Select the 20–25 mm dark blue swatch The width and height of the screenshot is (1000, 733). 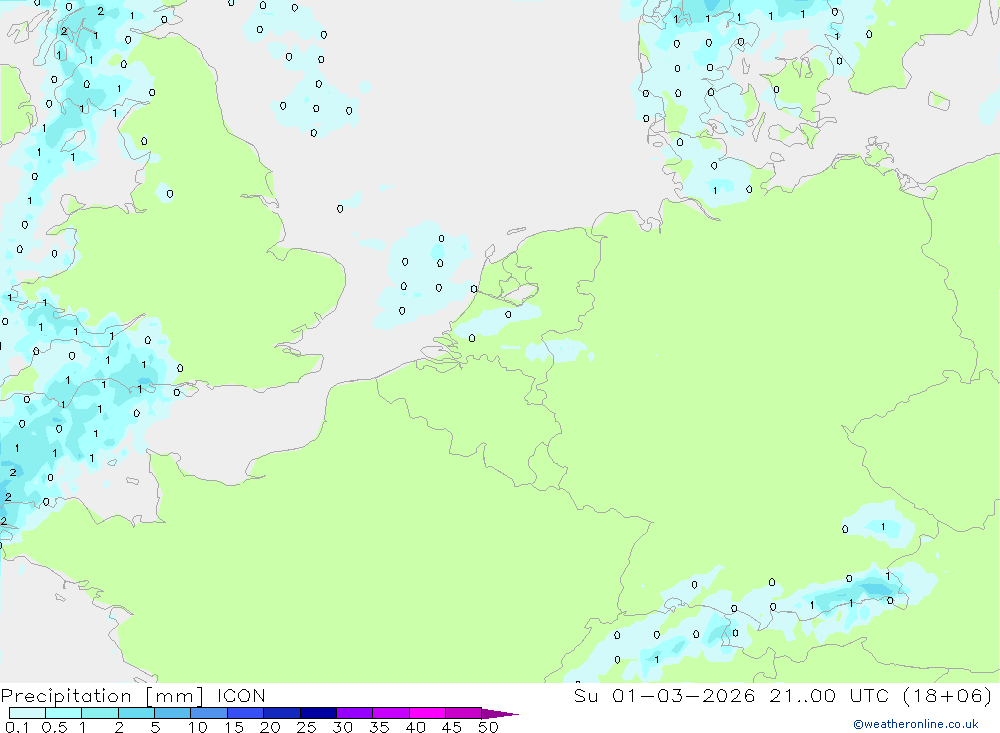coord(282,713)
